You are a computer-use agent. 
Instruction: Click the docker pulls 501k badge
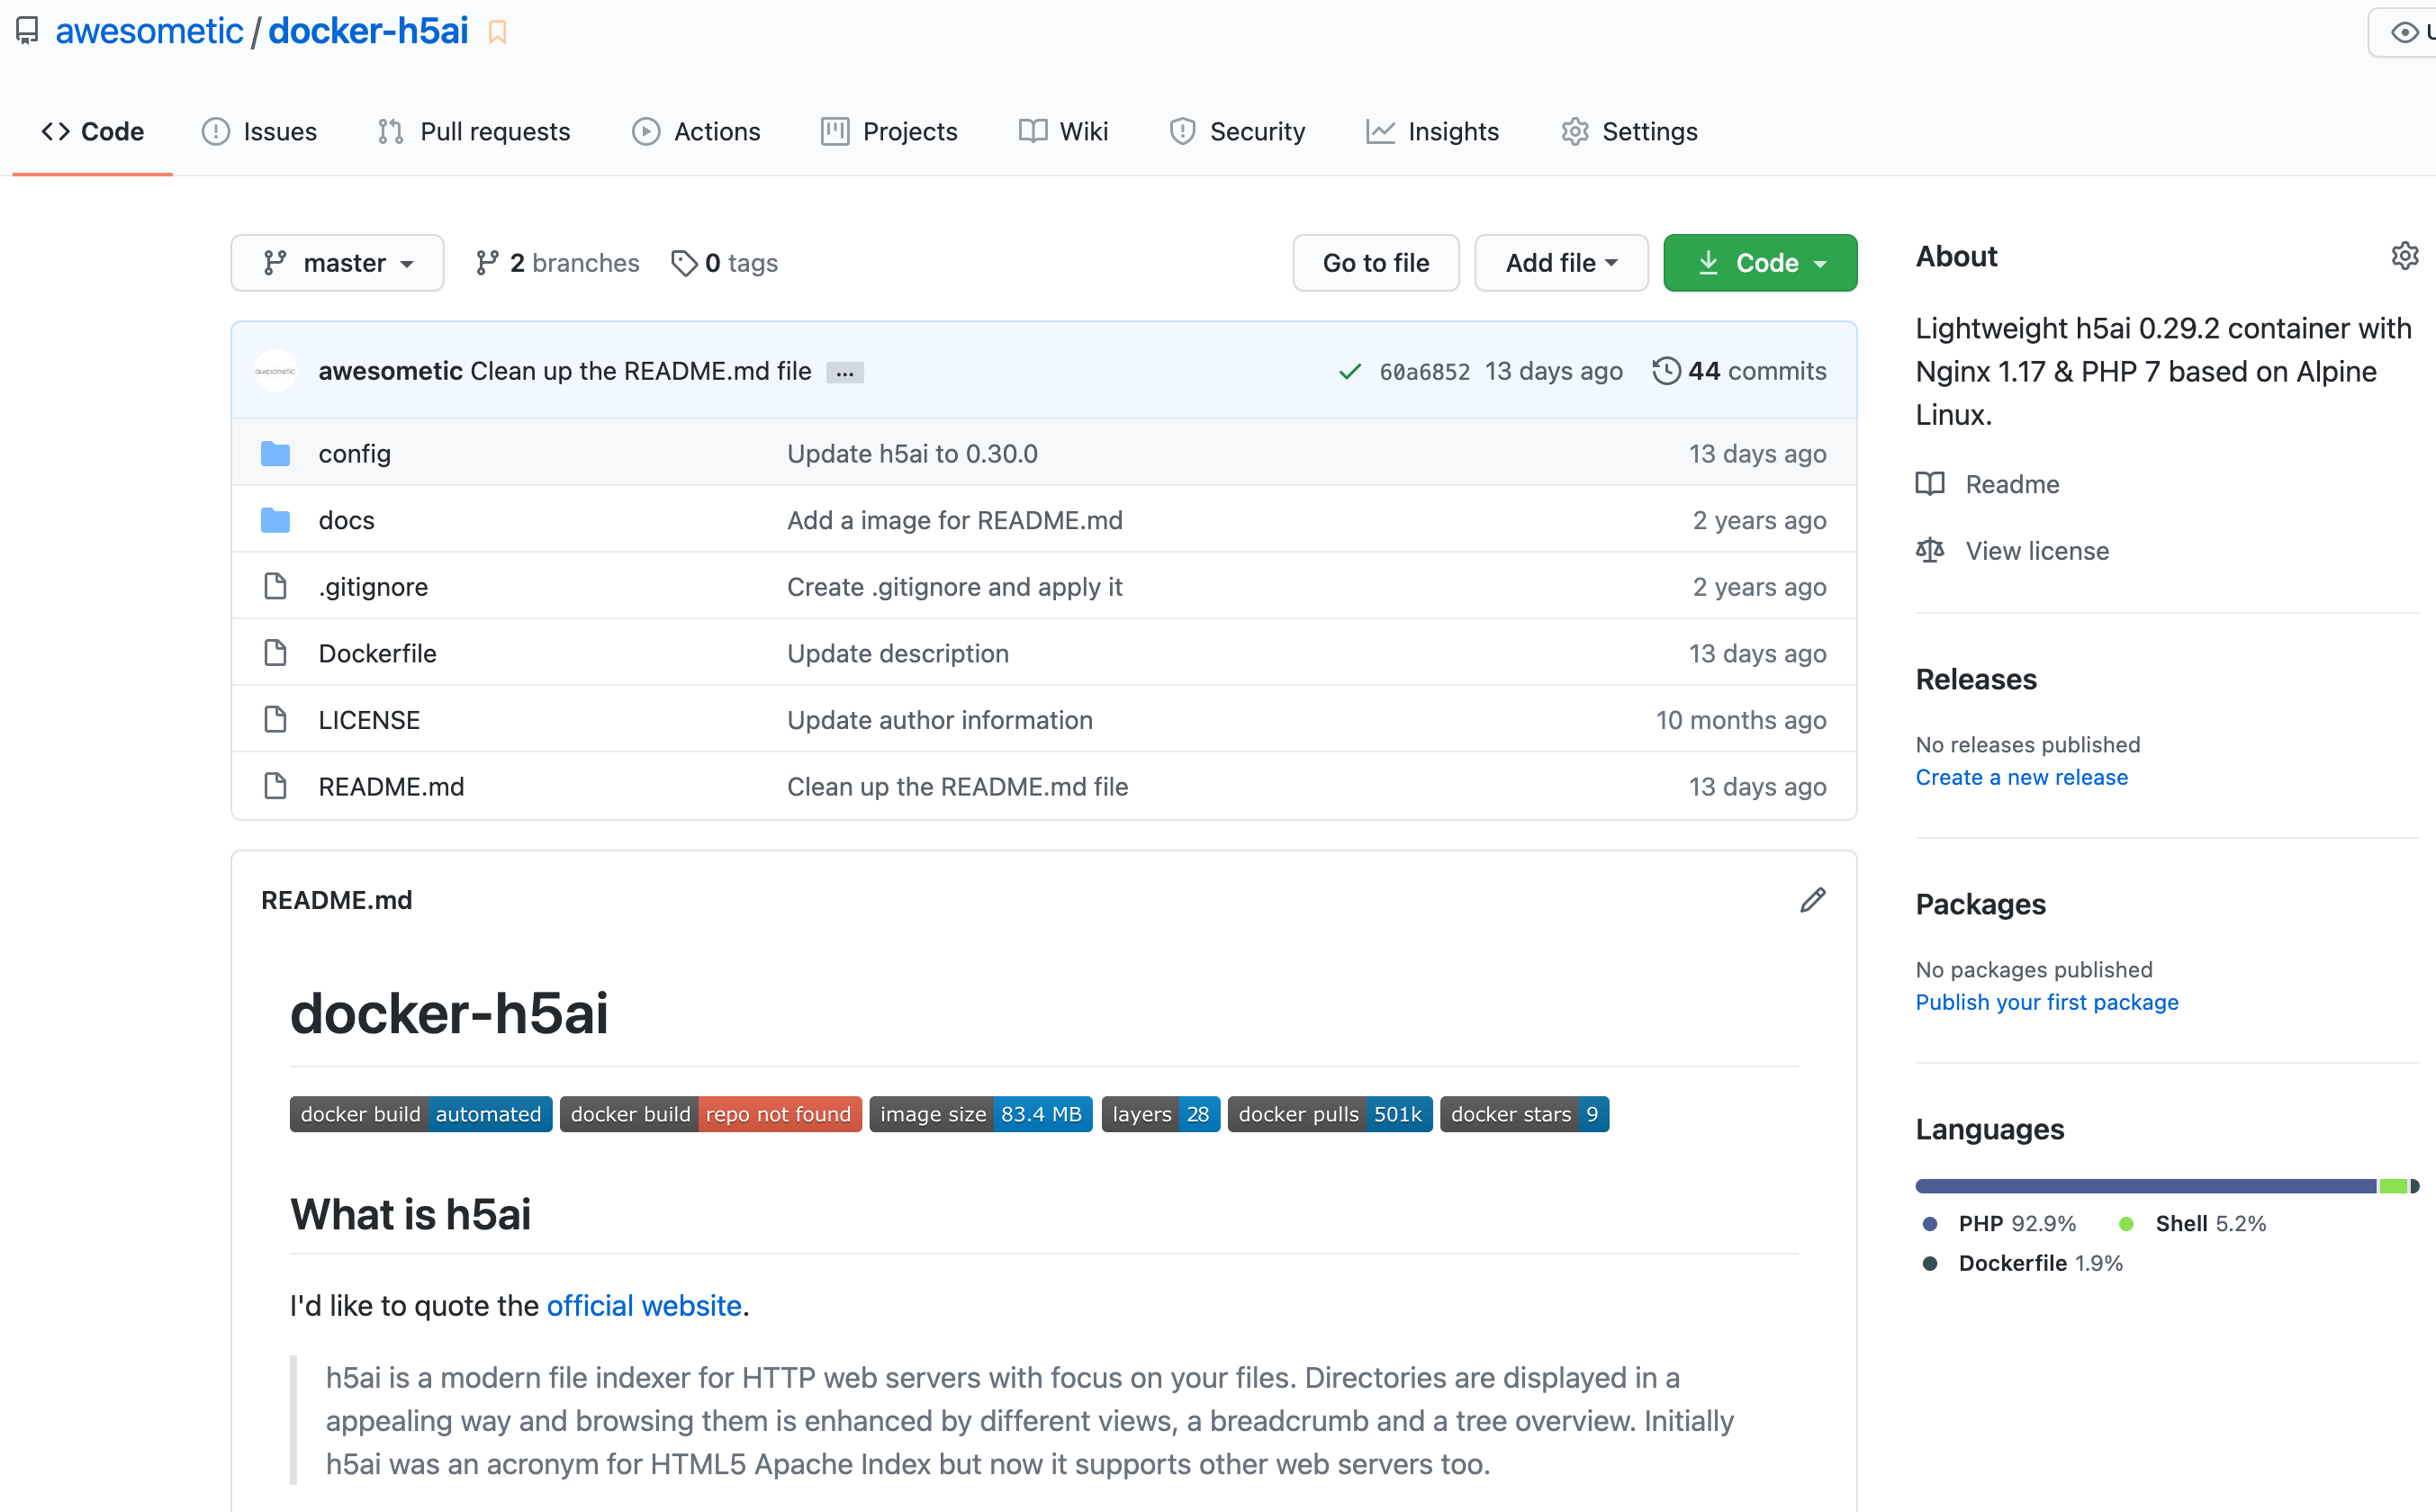(x=1329, y=1114)
